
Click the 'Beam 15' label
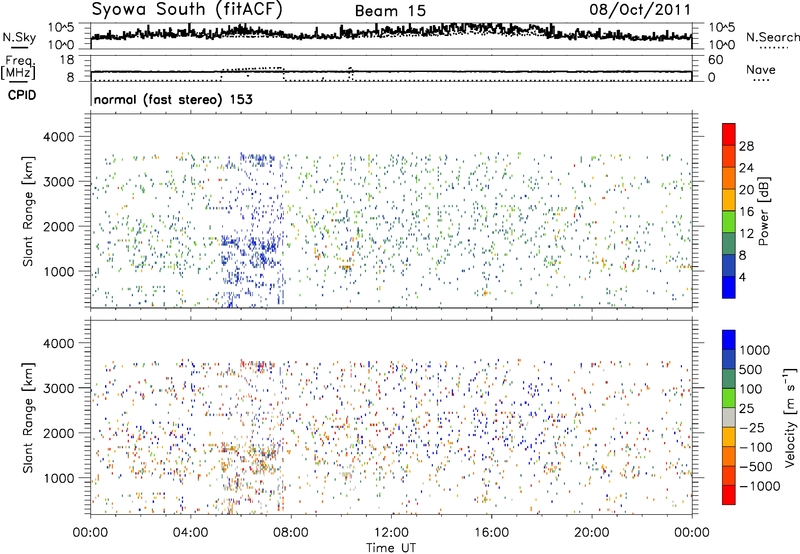point(390,11)
